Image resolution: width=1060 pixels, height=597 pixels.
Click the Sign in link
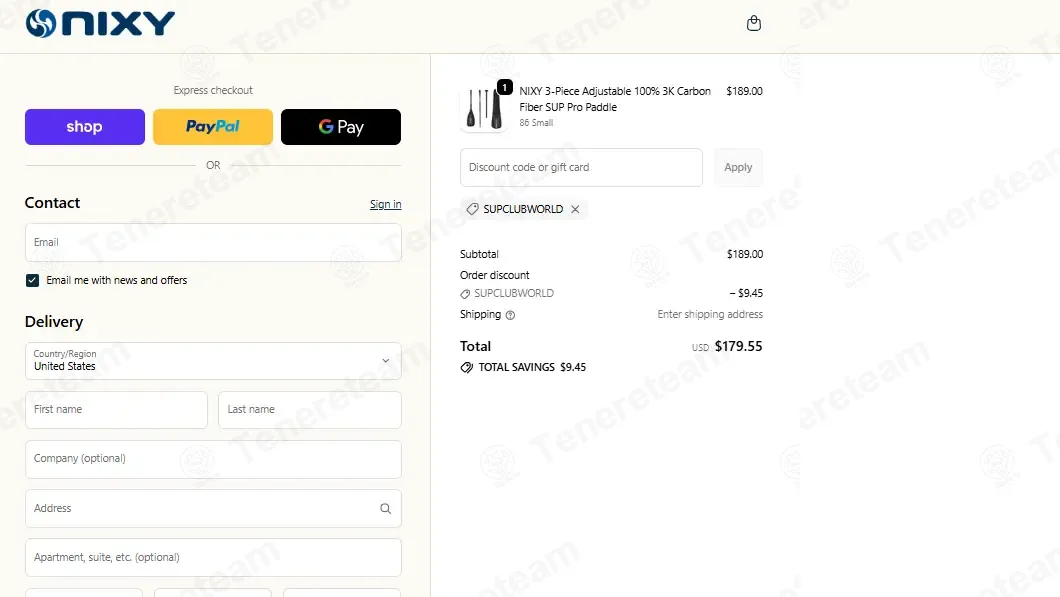385,204
